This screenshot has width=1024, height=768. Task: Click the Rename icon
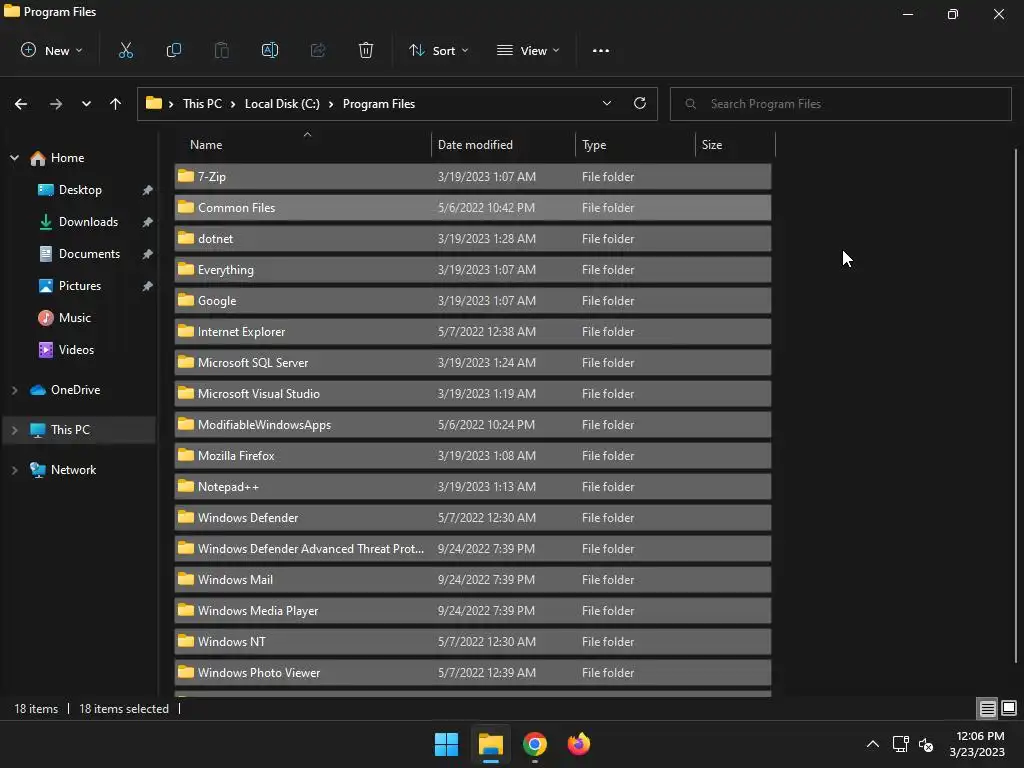point(270,50)
